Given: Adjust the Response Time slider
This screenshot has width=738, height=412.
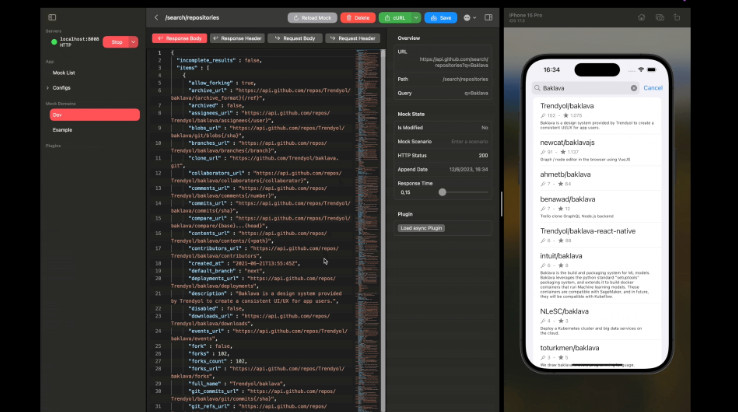Looking at the screenshot, I should [x=442, y=192].
